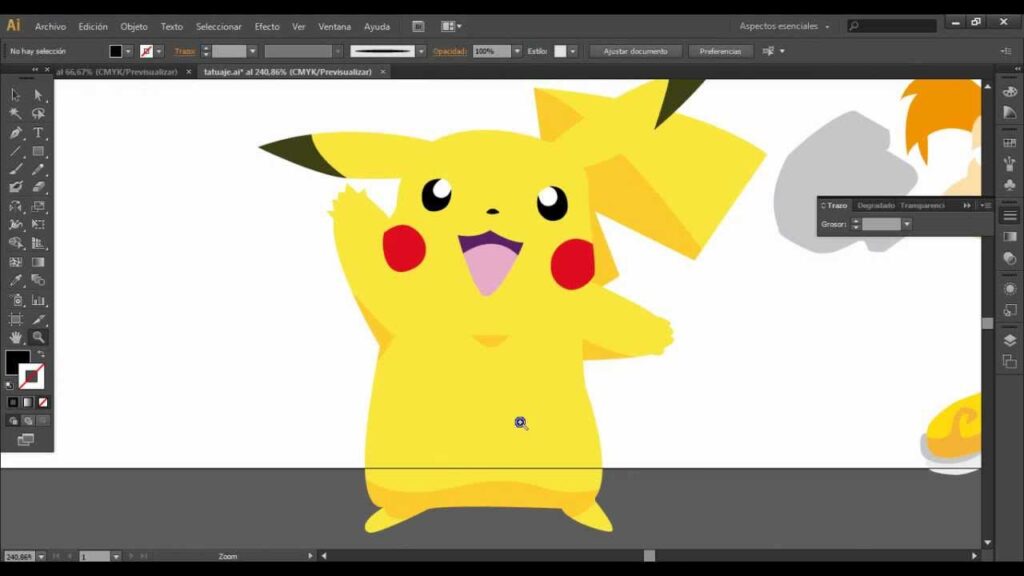This screenshot has height=576, width=1024.
Task: Open the Objeto menu
Action: (134, 27)
